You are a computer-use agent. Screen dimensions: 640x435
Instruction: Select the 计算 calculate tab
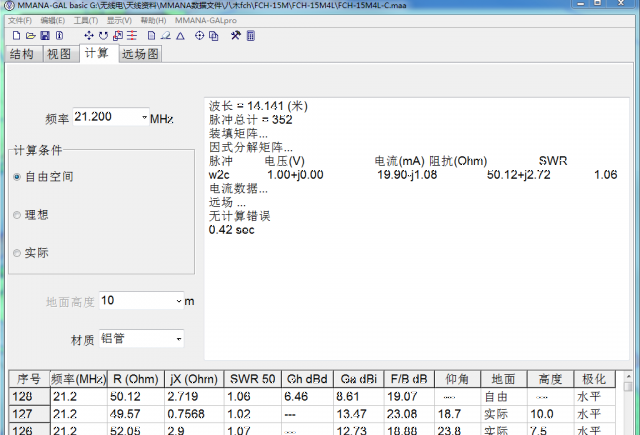98,53
